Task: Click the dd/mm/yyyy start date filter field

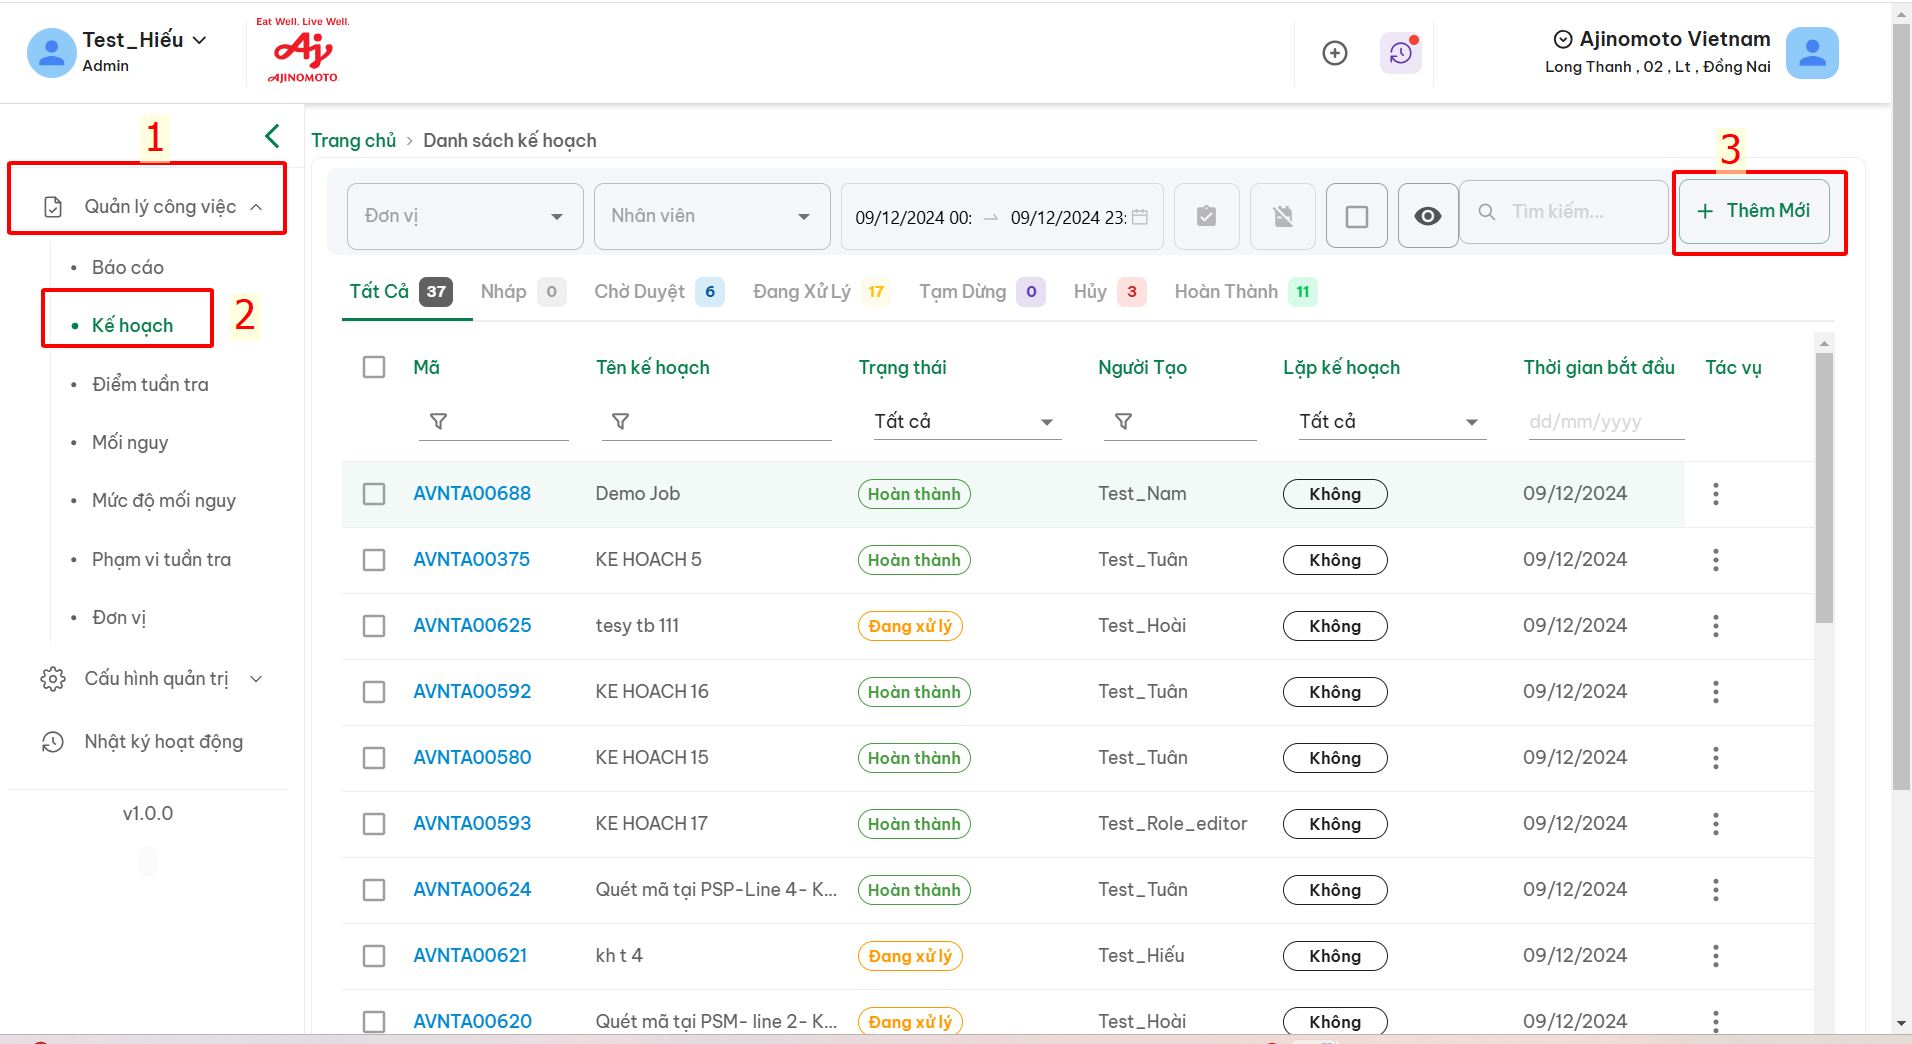Action: tap(1606, 422)
